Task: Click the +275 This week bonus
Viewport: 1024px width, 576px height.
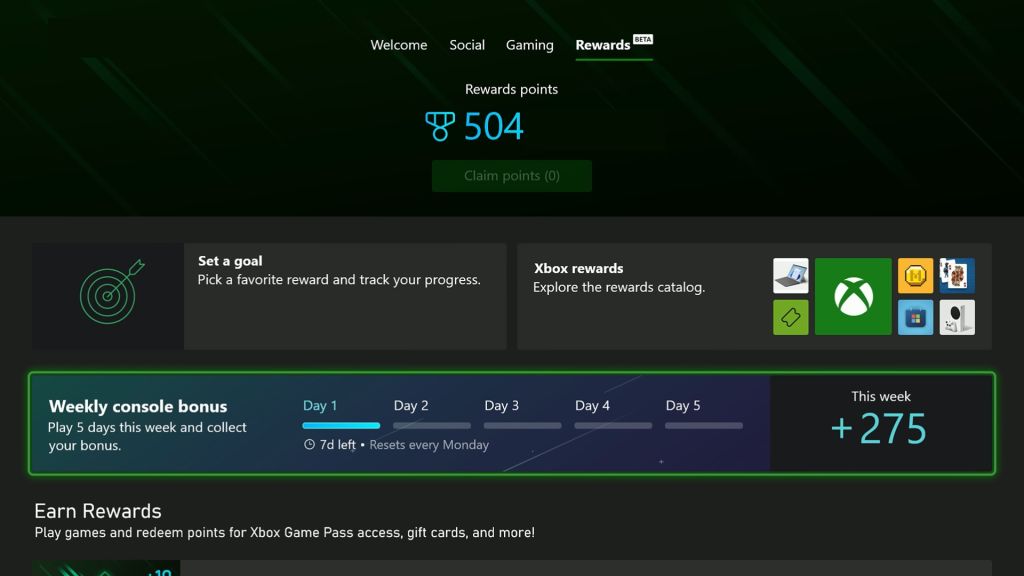Action: [x=879, y=428]
